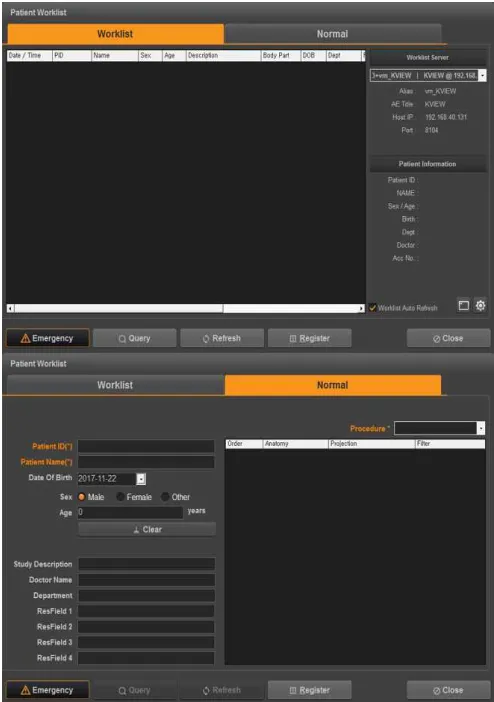The image size is (494, 702).
Task: Click the Date / Time column header
Action: point(30,56)
